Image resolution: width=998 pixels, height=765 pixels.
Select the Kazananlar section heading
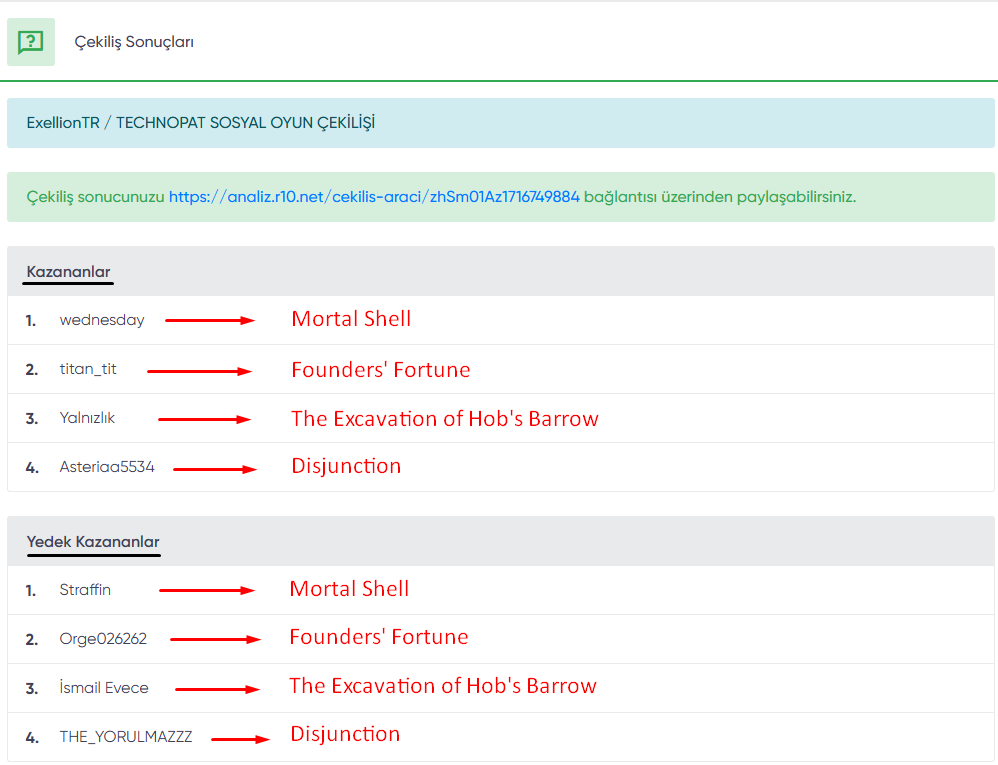(68, 272)
